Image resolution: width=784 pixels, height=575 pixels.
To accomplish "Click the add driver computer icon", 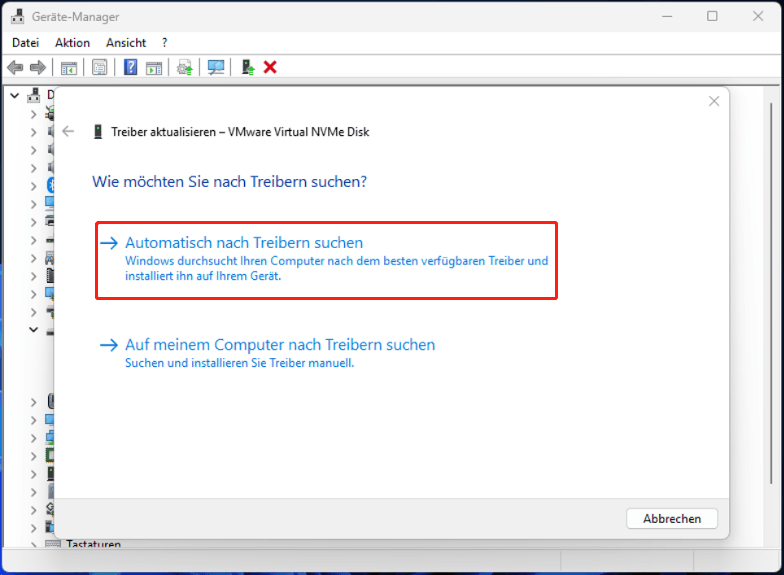I will 248,67.
